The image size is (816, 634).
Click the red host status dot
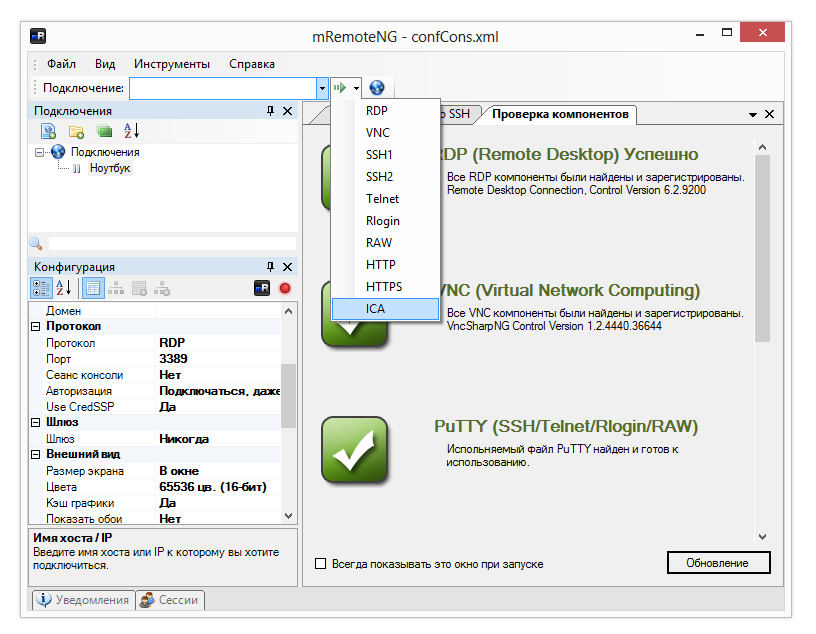[x=285, y=288]
